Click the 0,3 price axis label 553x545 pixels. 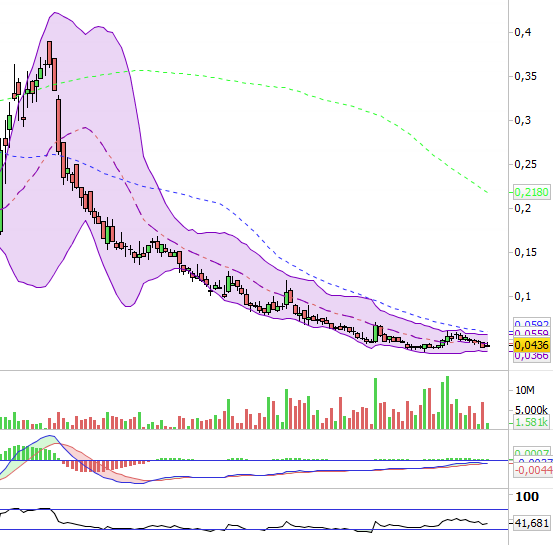pyautogui.click(x=523, y=120)
